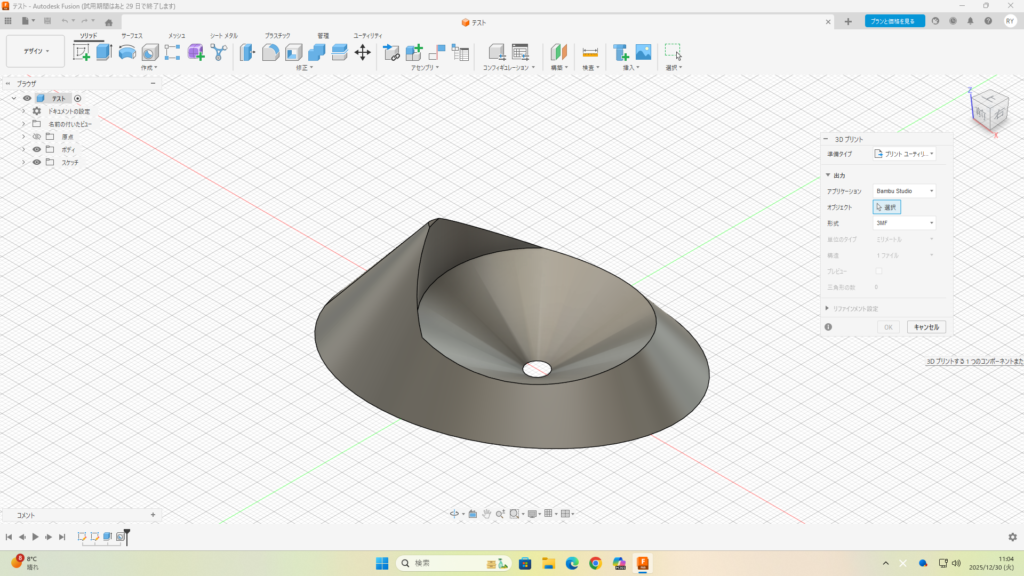Click the Press Pull modify icon
This screenshot has height=576, width=1024.
[247, 52]
